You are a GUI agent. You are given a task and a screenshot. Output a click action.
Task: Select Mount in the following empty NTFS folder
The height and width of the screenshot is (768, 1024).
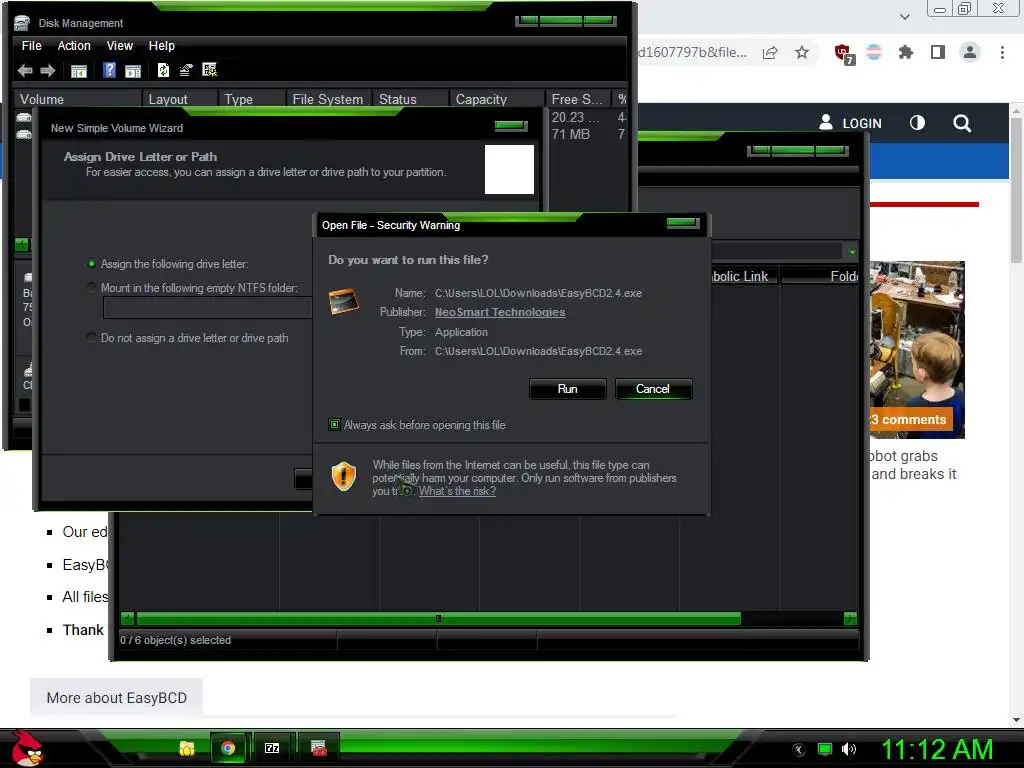pos(193,288)
